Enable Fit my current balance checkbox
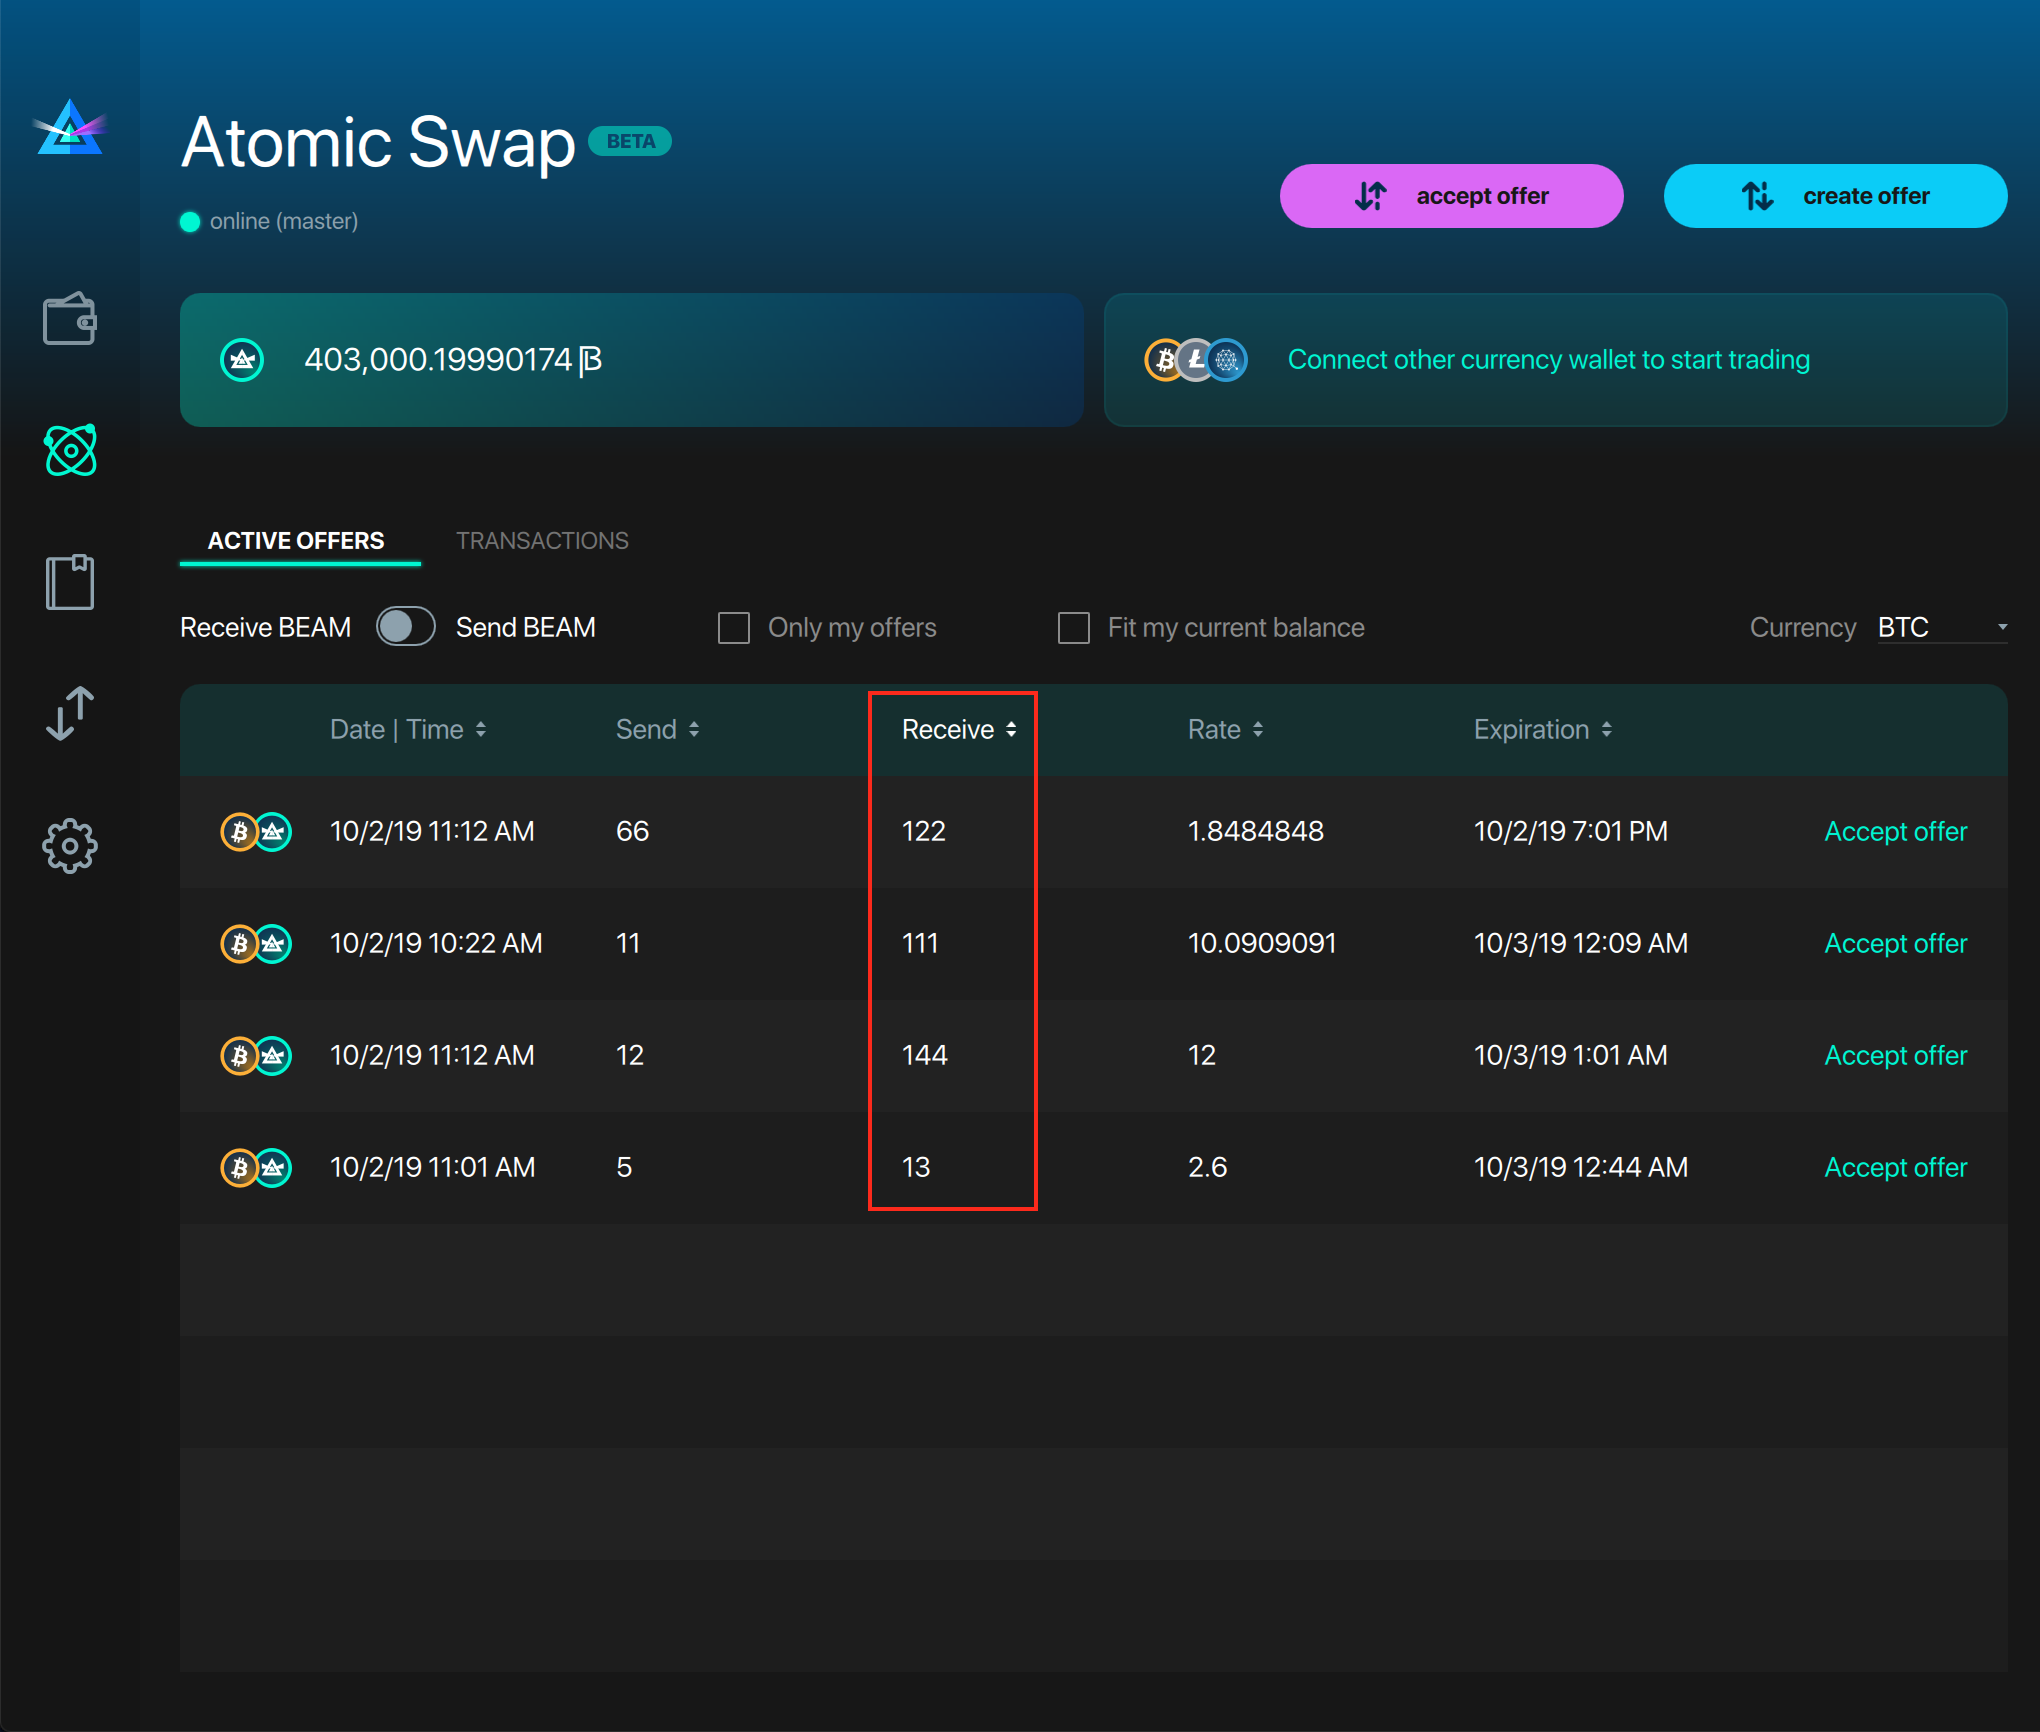 [1074, 628]
